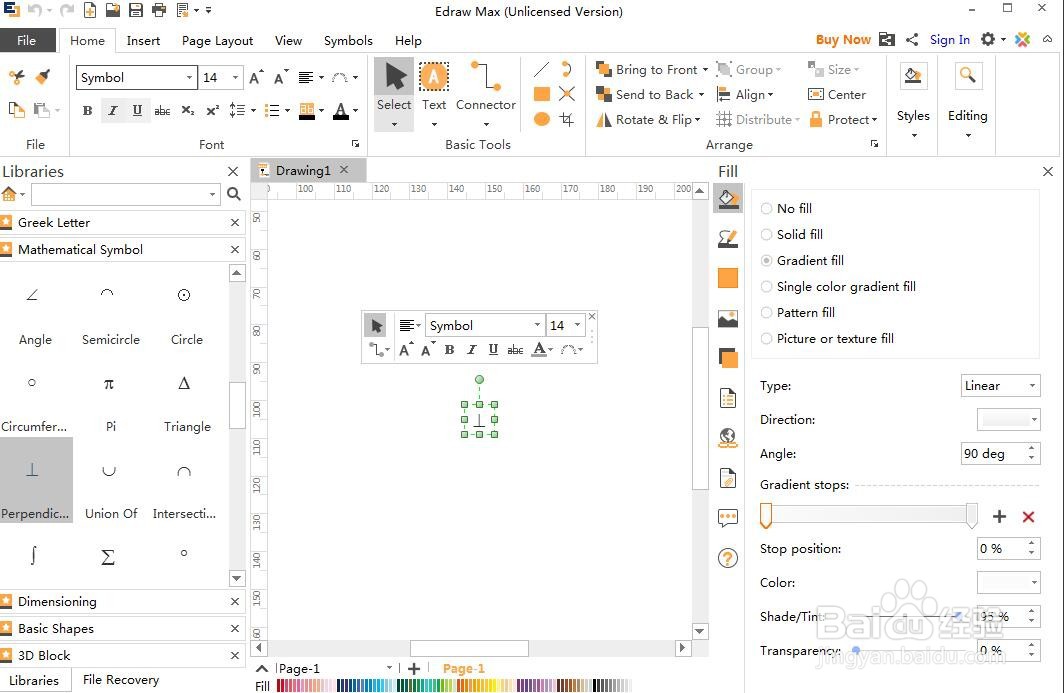1064x693 pixels.
Task: Pick the line drawing tool
Action: point(542,69)
